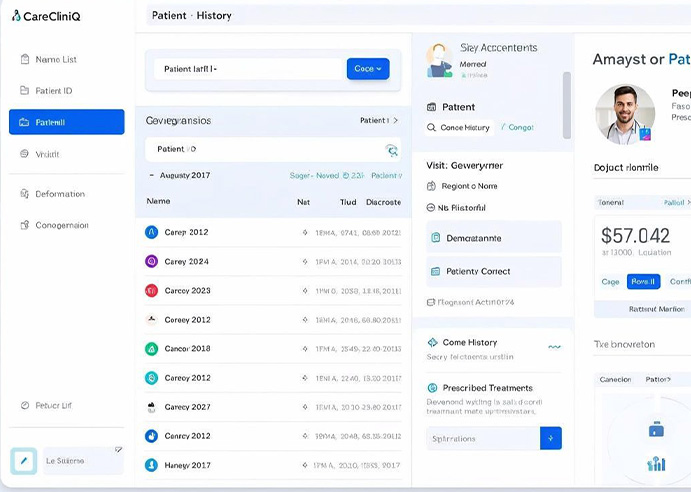Click inside the Patient larfl input field
The width and height of the screenshot is (691, 492).
pos(250,69)
